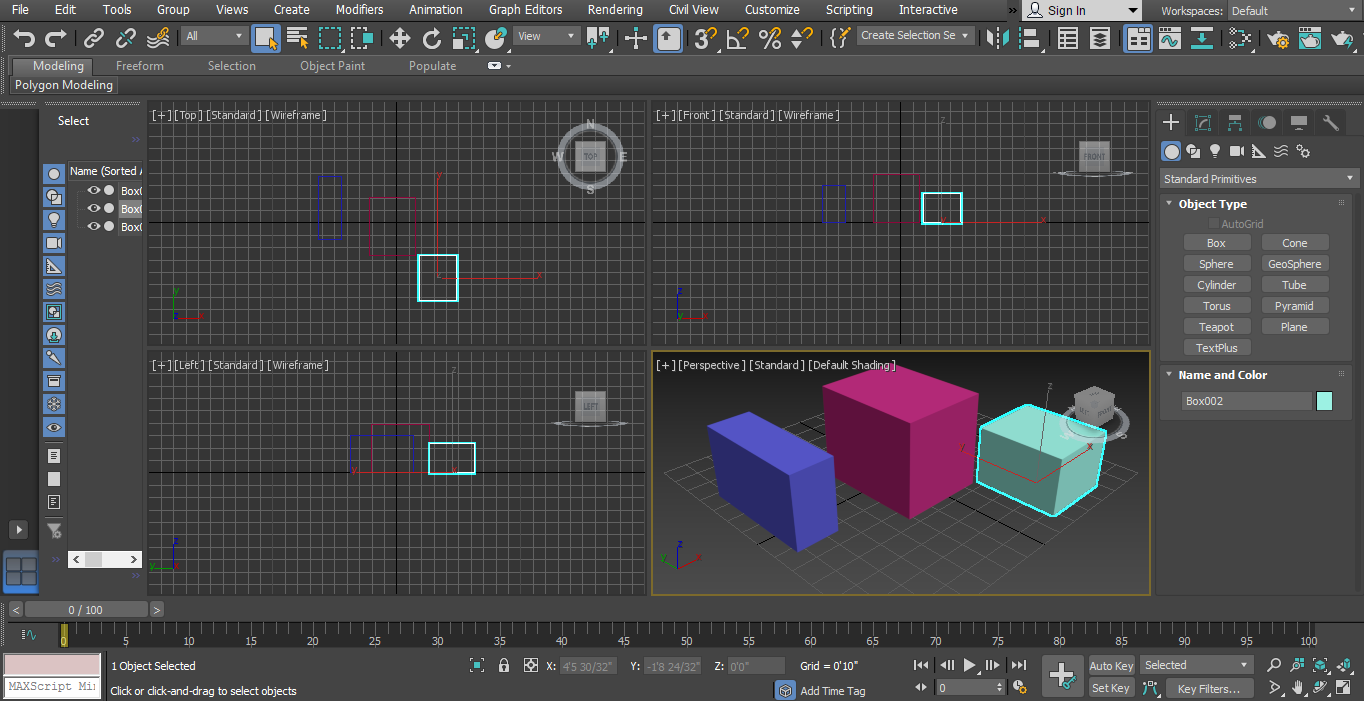Switch to the Utilities wrench panel
The width and height of the screenshot is (1364, 701).
pyautogui.click(x=1330, y=123)
